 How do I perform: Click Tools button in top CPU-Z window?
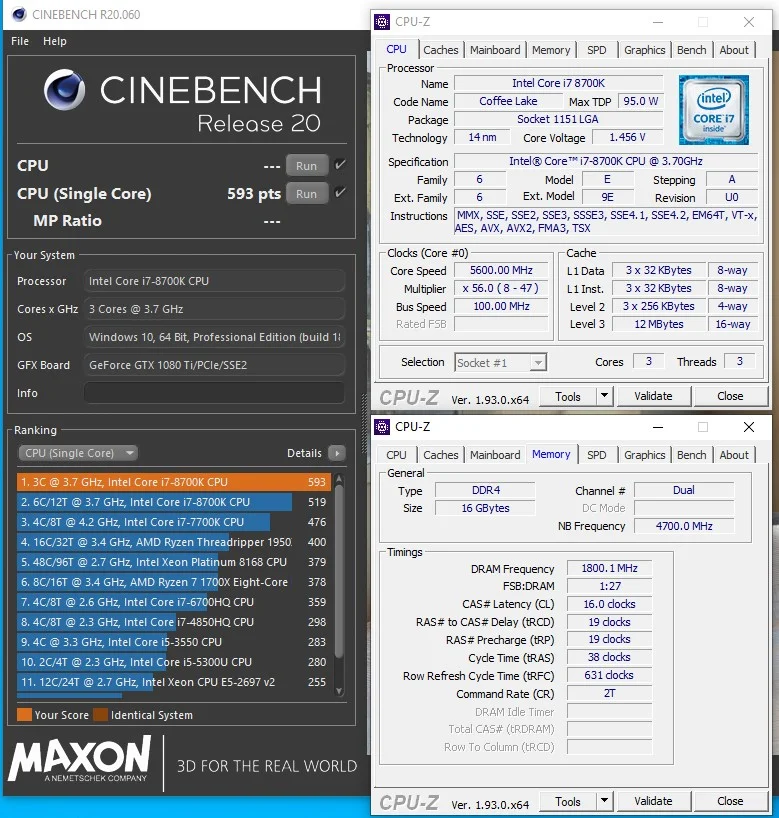pyautogui.click(x=568, y=396)
